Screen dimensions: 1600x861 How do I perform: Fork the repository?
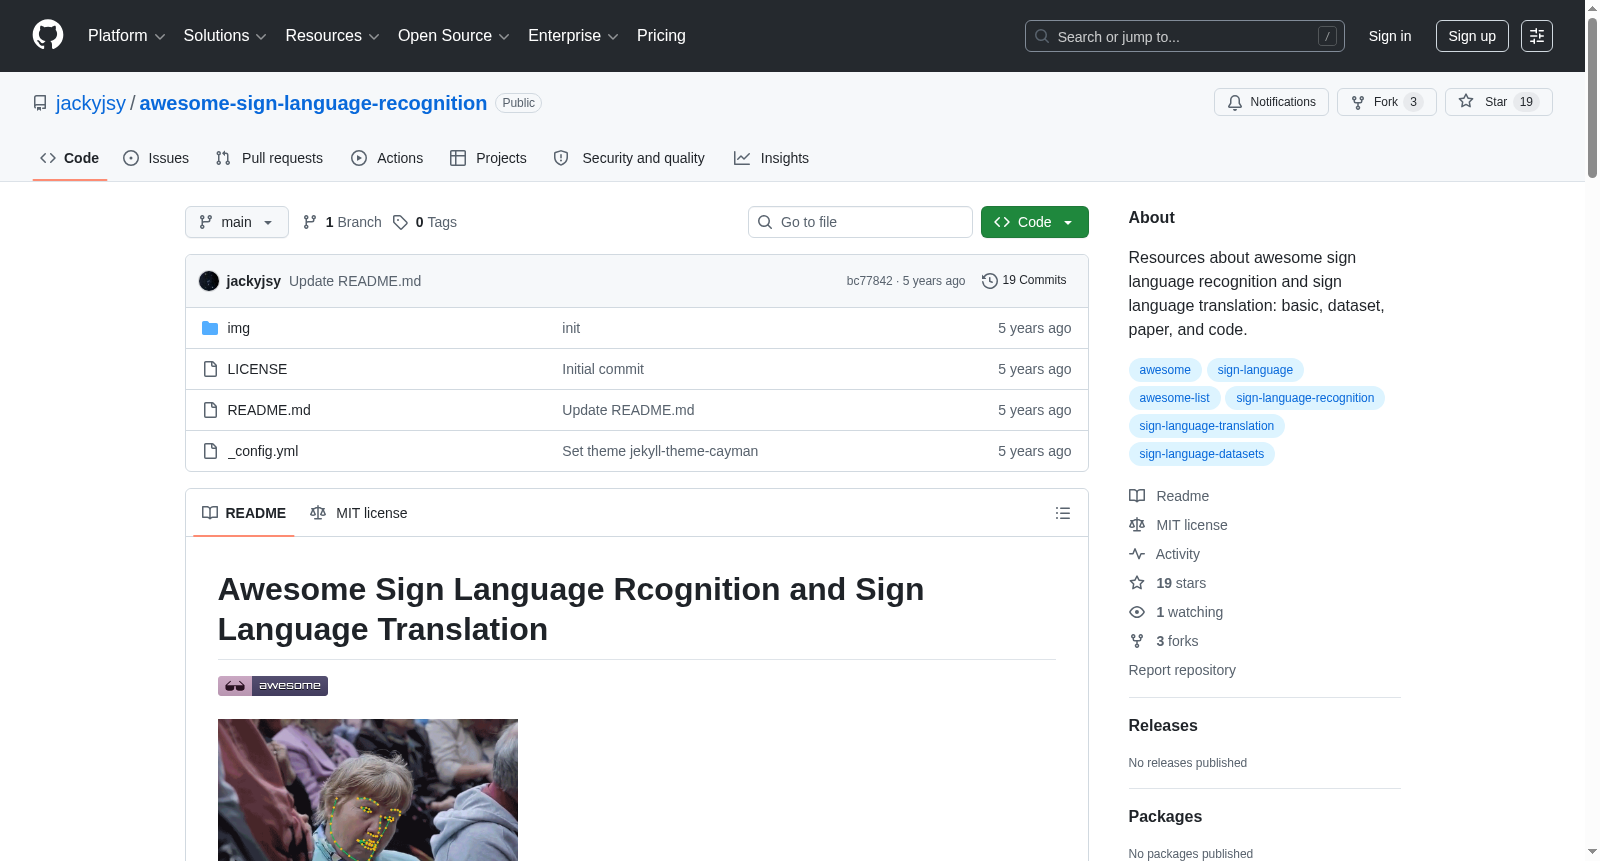click(1386, 102)
